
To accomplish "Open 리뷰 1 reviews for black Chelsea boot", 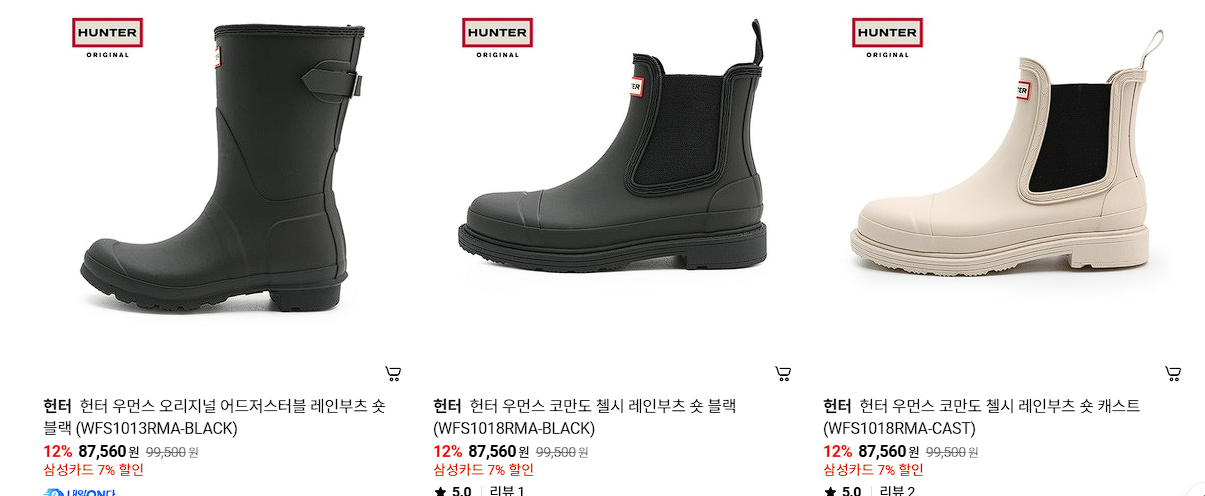I will pyautogui.click(x=507, y=491).
